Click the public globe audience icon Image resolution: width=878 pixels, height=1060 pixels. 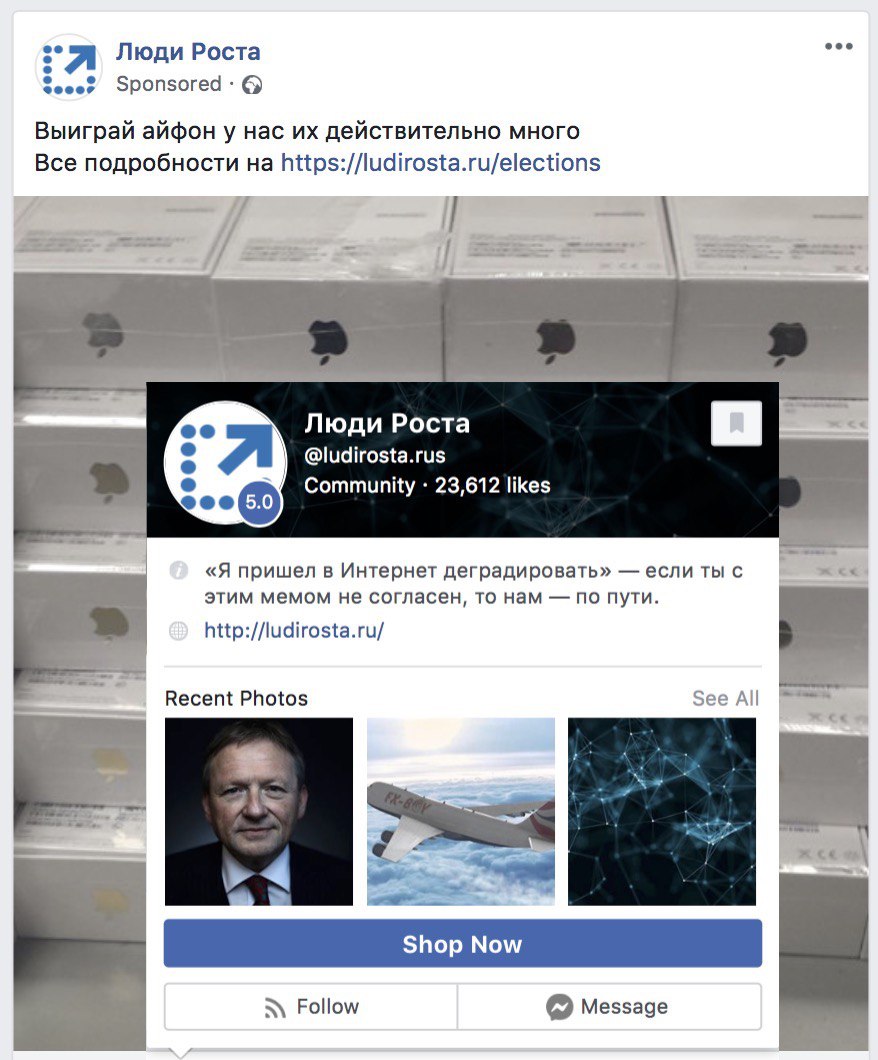click(252, 85)
